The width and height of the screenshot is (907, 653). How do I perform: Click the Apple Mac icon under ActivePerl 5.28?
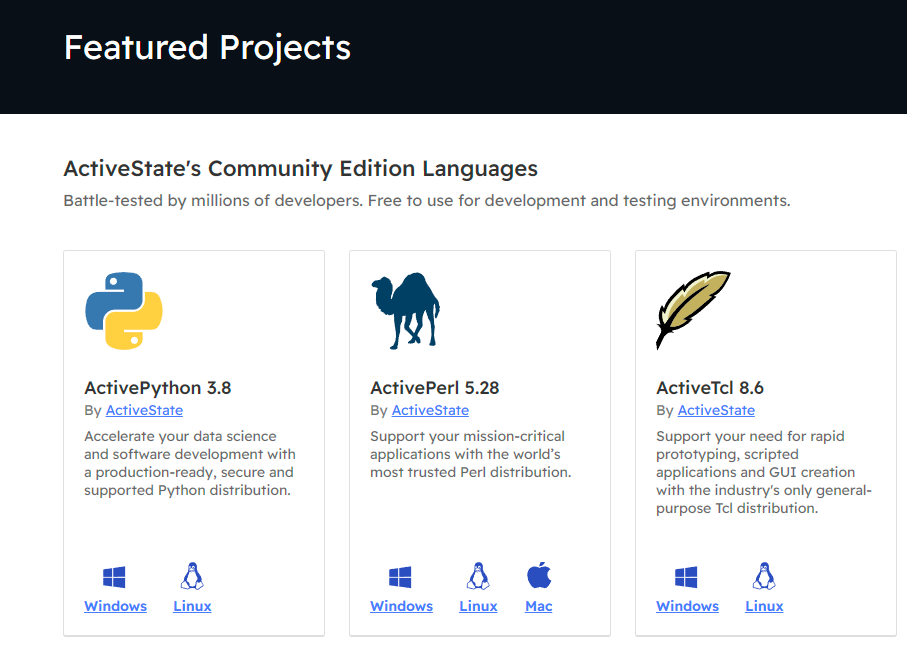pyautogui.click(x=539, y=575)
